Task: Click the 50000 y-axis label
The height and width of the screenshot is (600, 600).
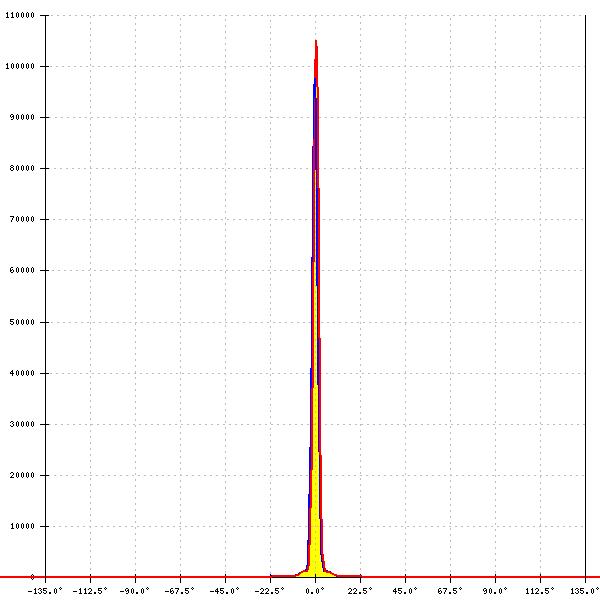Action: (x=22, y=322)
